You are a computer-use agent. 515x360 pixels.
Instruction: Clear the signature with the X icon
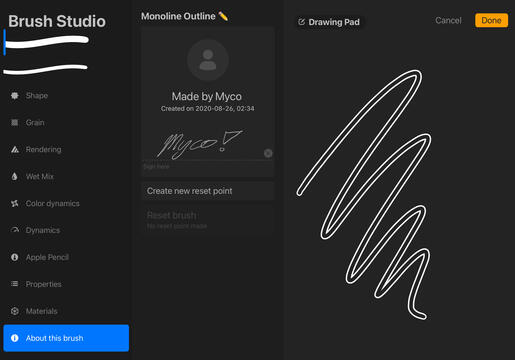(x=268, y=153)
